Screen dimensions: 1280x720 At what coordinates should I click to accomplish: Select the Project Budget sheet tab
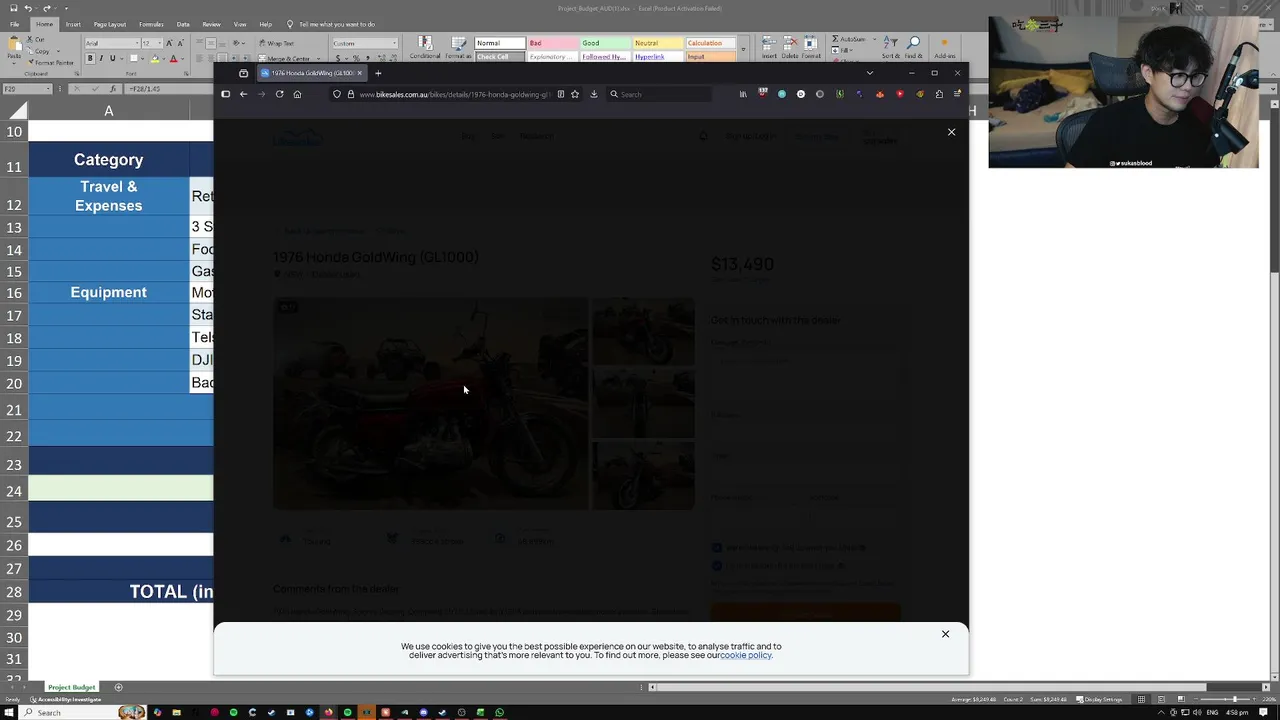(72, 687)
